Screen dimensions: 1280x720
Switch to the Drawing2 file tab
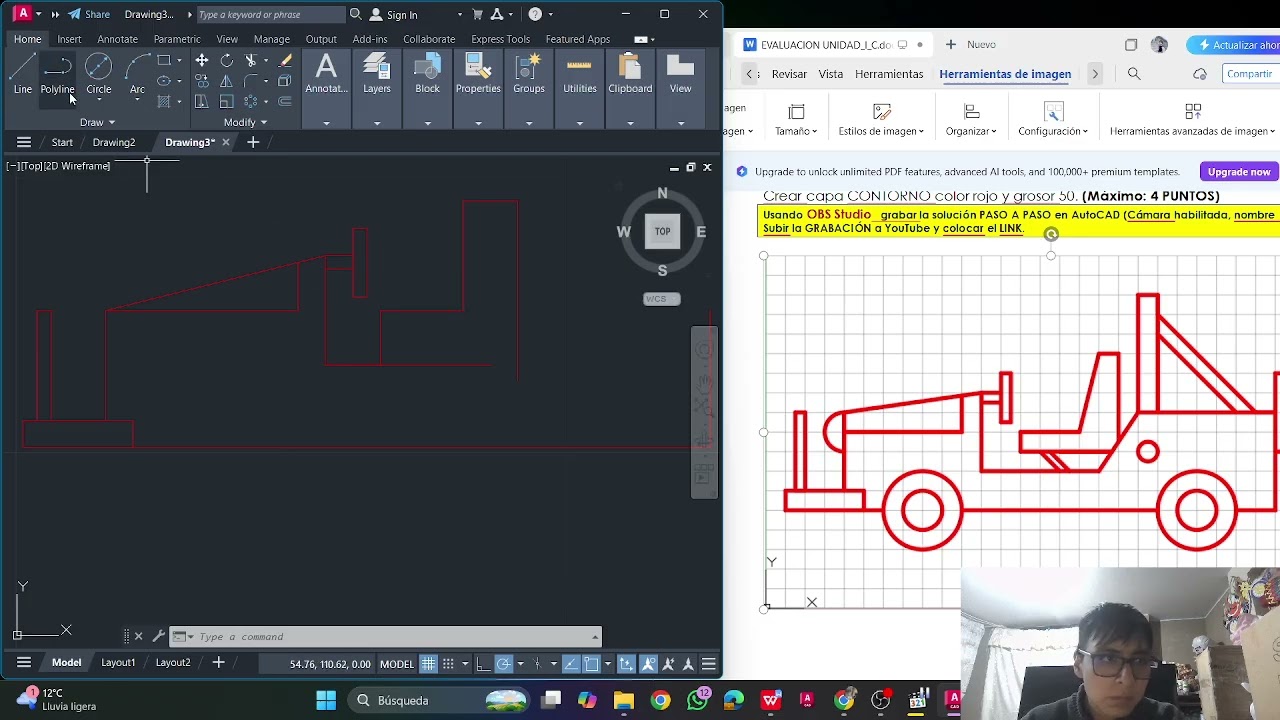[x=114, y=142]
